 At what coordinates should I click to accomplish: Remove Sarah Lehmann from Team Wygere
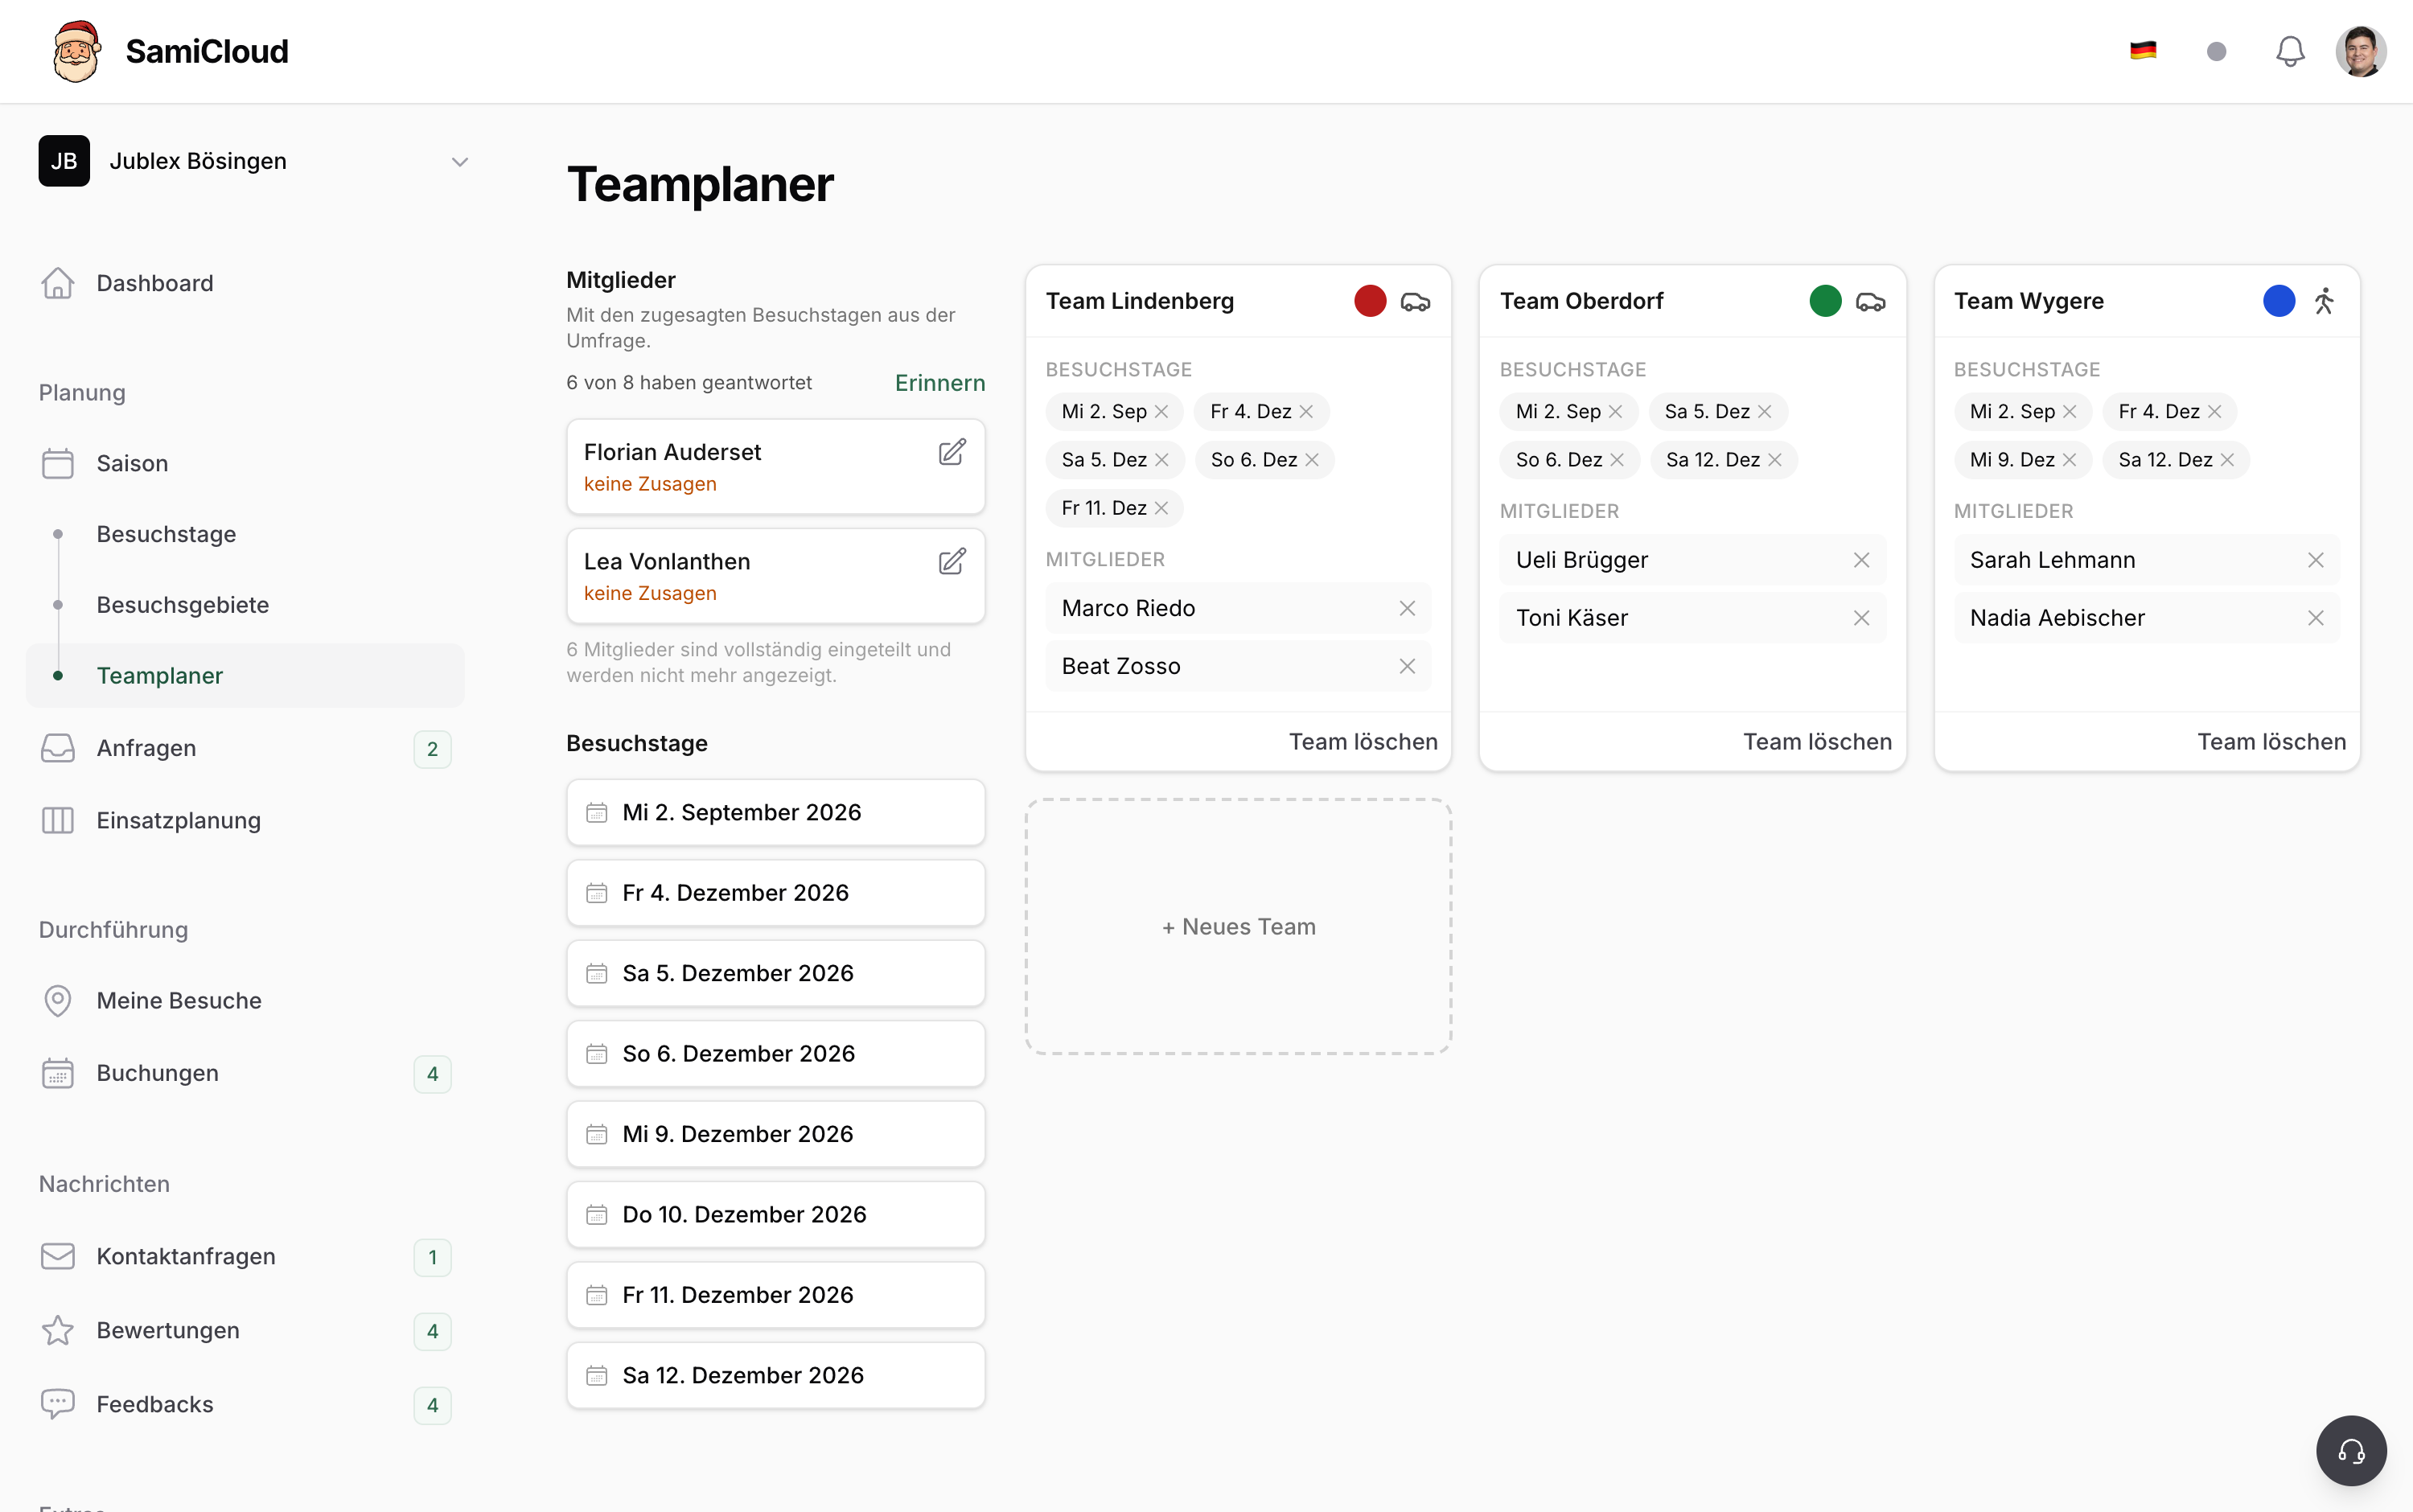(x=2315, y=560)
